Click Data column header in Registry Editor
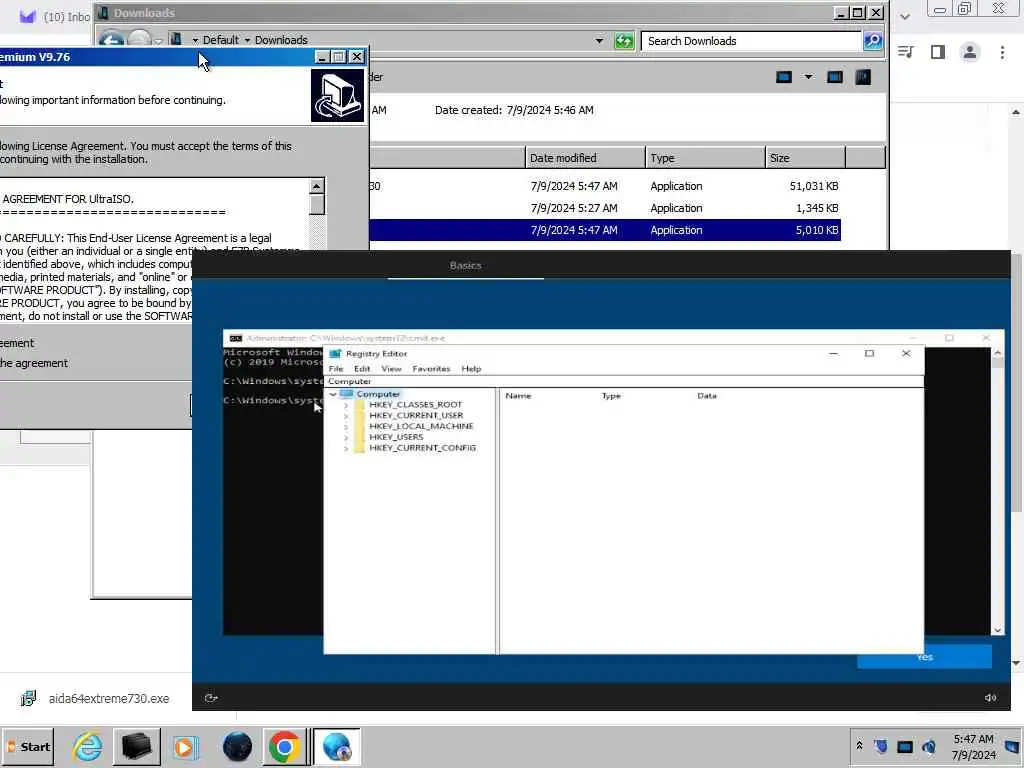 click(x=707, y=396)
